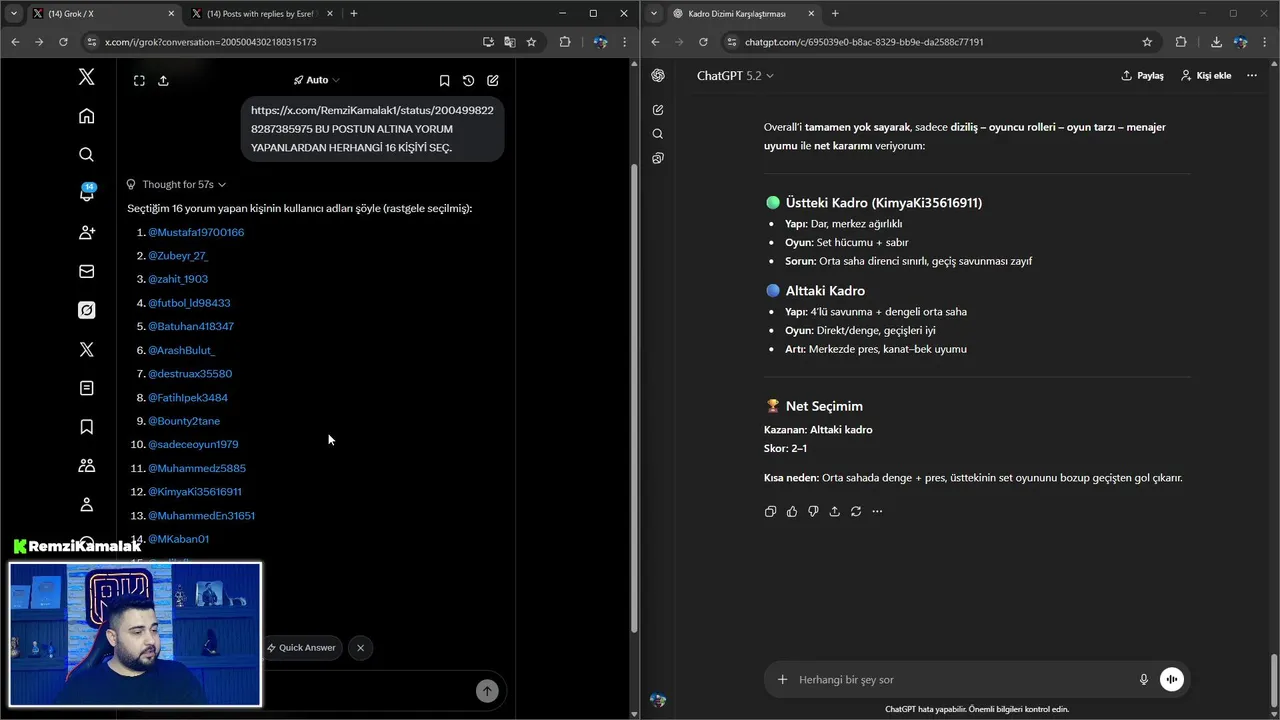Screen dimensions: 1280x720
Task: Click the dictation microphone in ChatGPT
Action: (x=1144, y=679)
